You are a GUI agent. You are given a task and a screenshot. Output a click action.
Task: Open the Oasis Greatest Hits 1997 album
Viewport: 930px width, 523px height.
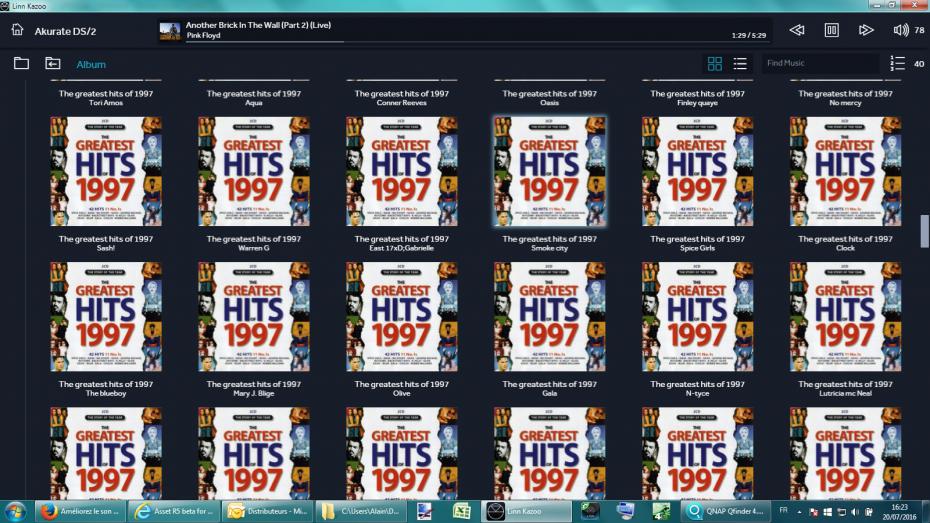(x=549, y=157)
